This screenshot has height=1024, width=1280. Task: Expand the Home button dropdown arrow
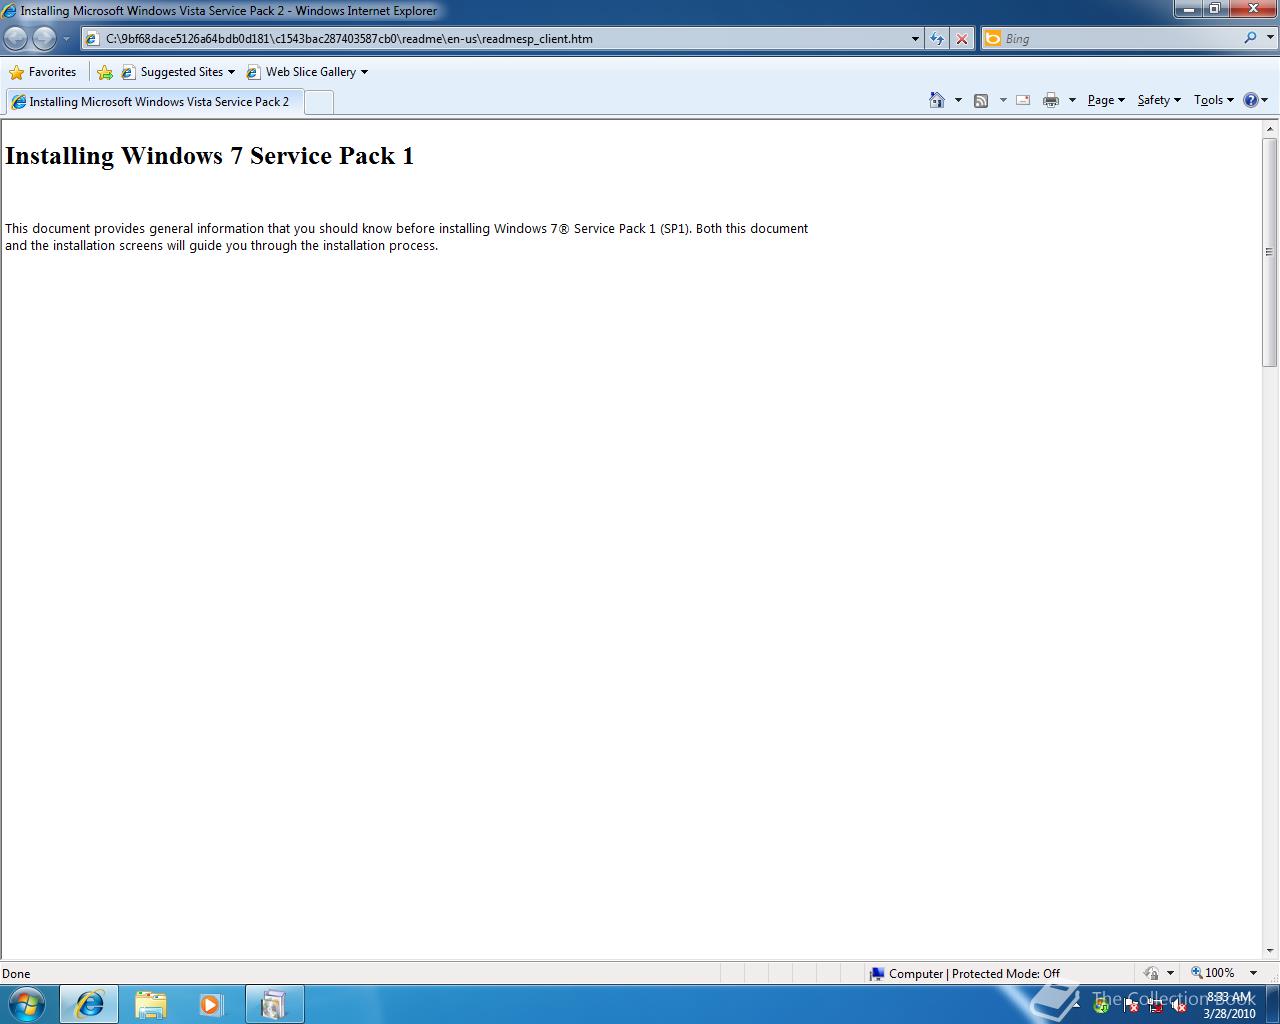point(958,100)
